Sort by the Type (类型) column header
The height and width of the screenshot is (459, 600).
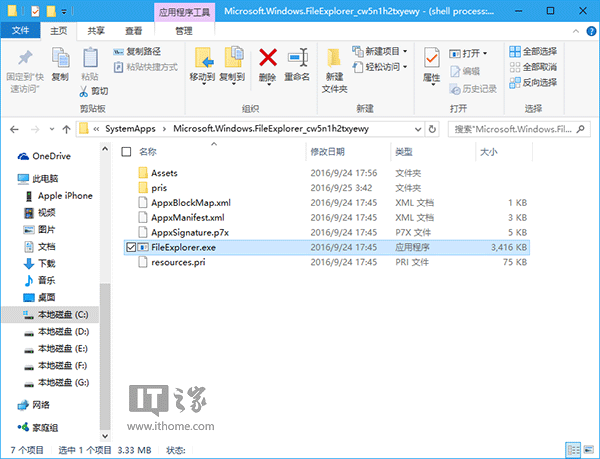pyautogui.click(x=404, y=152)
